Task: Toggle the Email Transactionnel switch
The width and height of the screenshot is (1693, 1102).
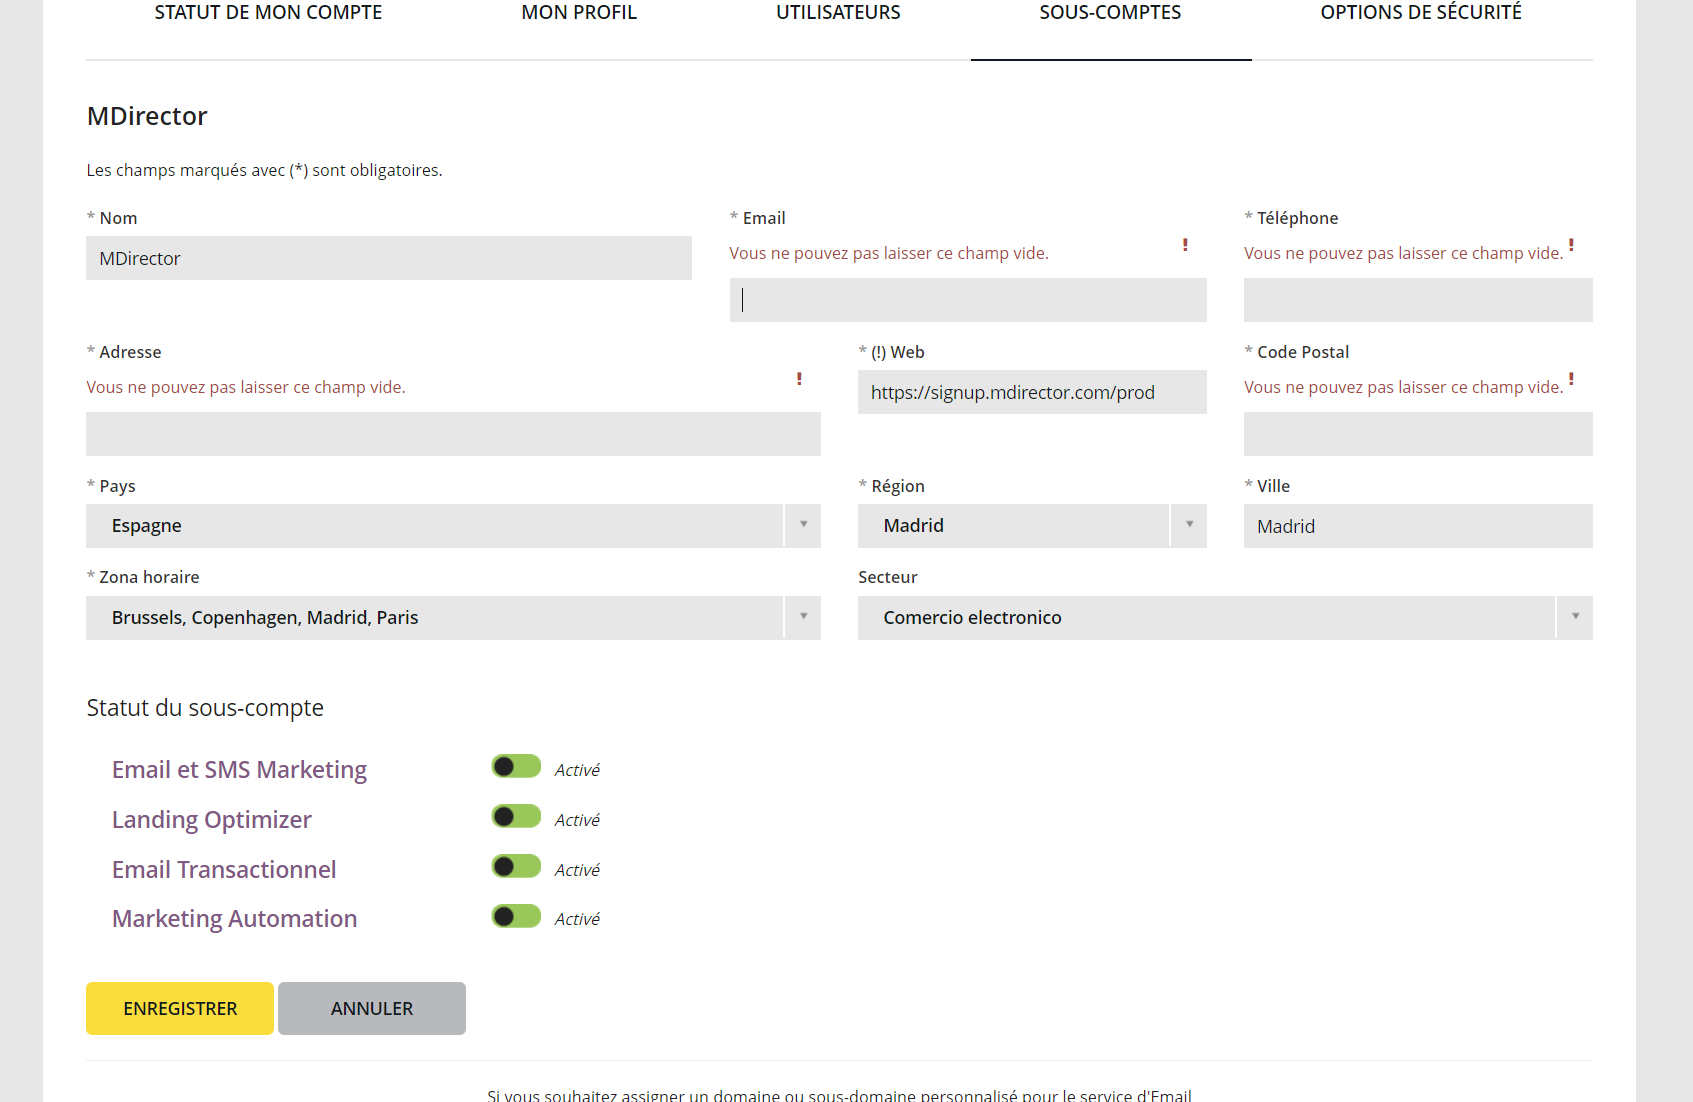Action: [x=516, y=867]
